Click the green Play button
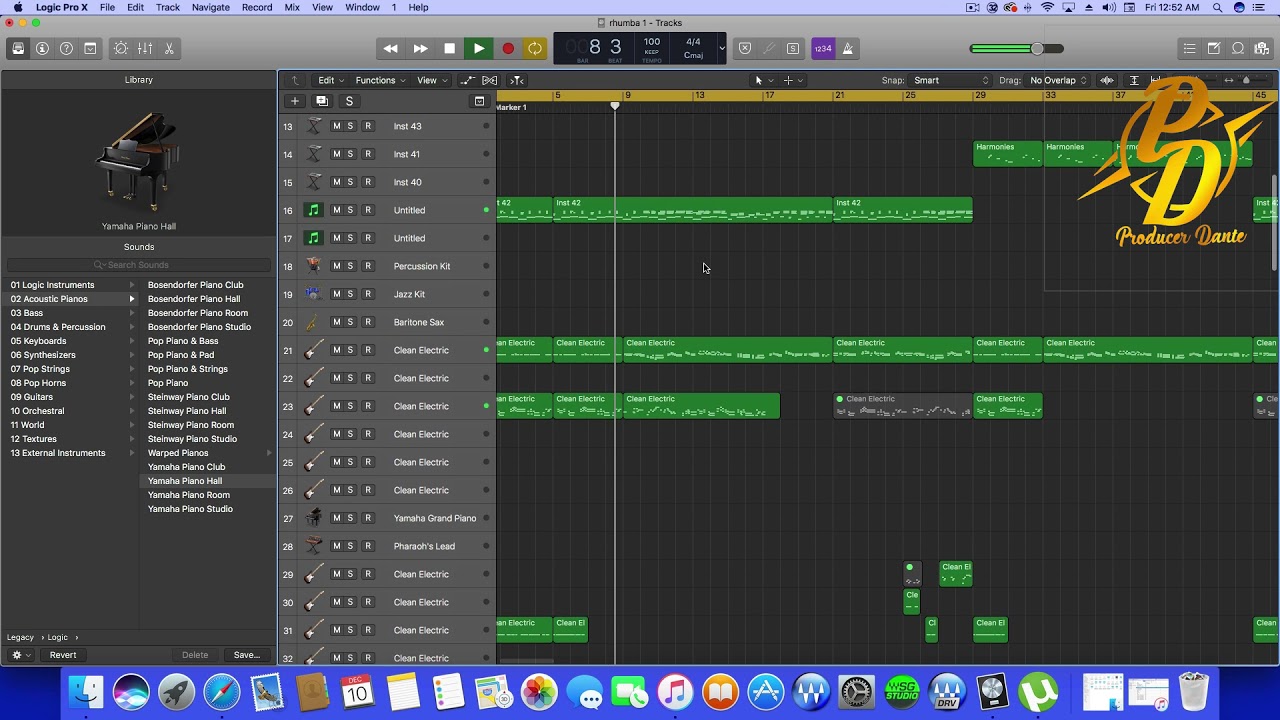Viewport: 1280px width, 720px height. click(478, 48)
